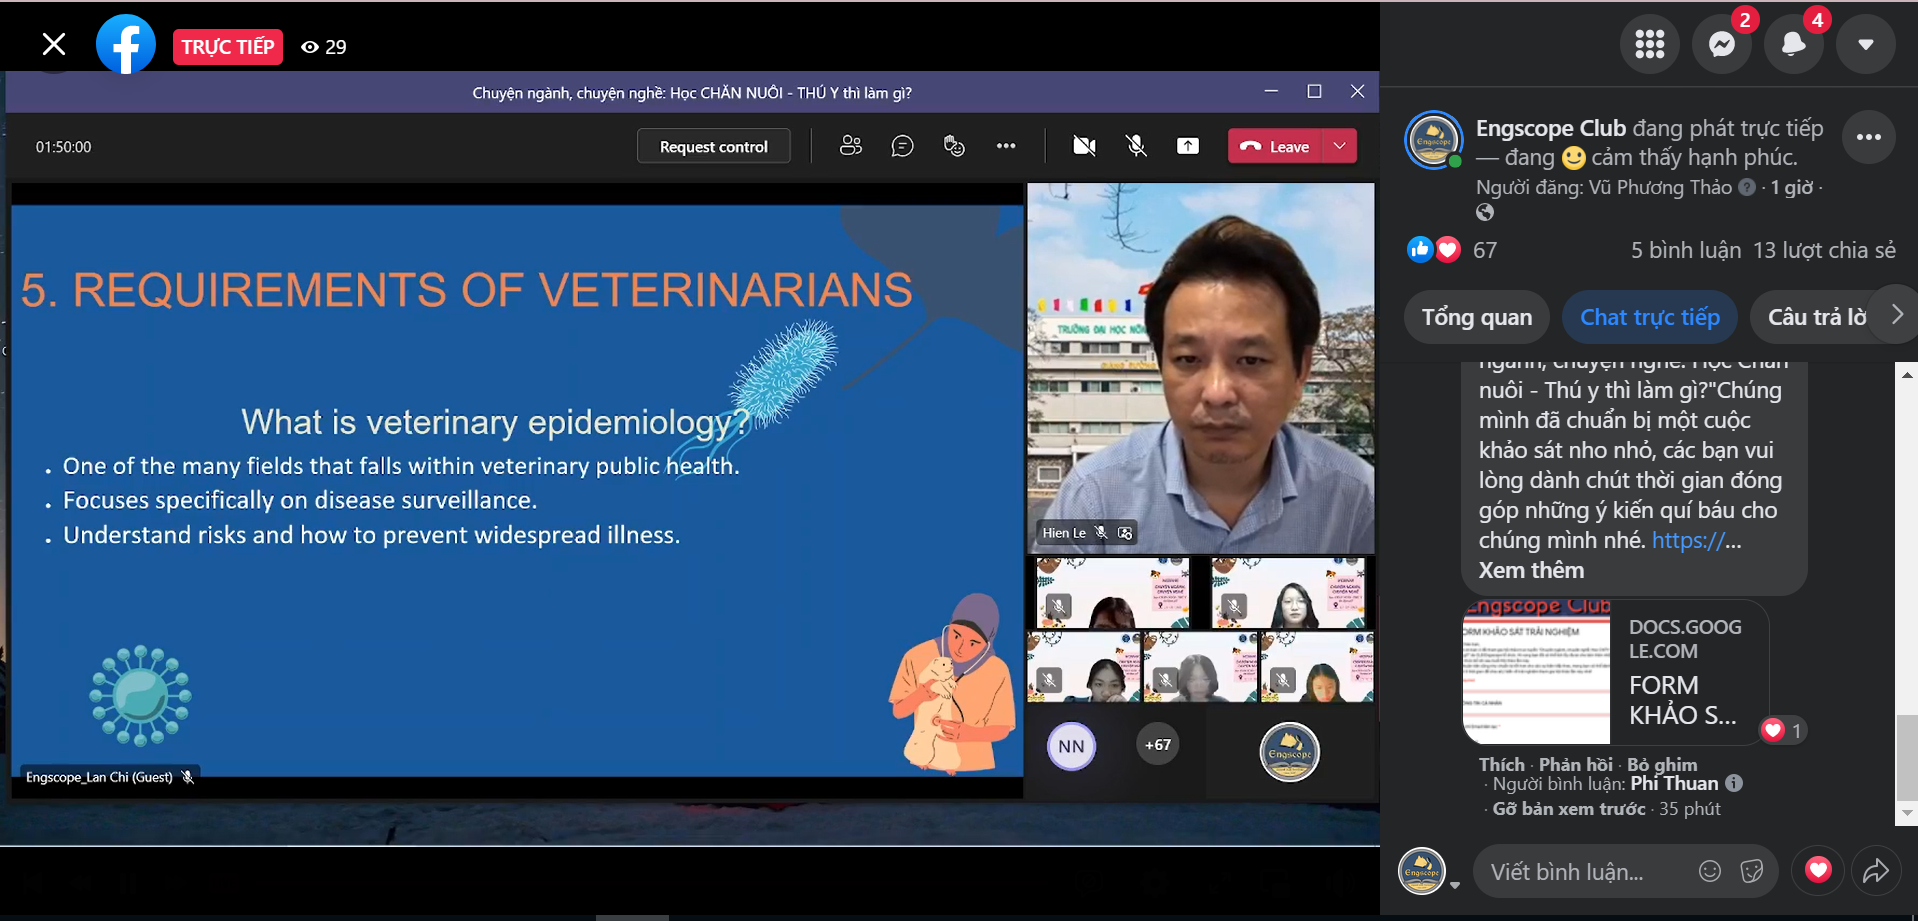
Task: Click the share arrow button
Action: click(x=1875, y=871)
